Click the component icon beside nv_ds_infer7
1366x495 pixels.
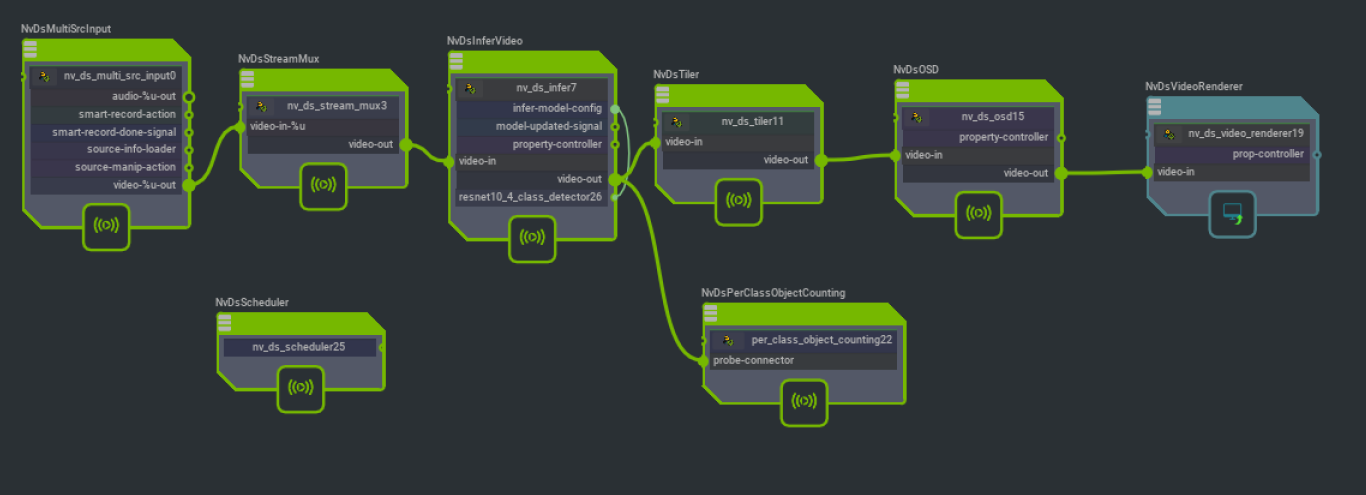tap(471, 89)
